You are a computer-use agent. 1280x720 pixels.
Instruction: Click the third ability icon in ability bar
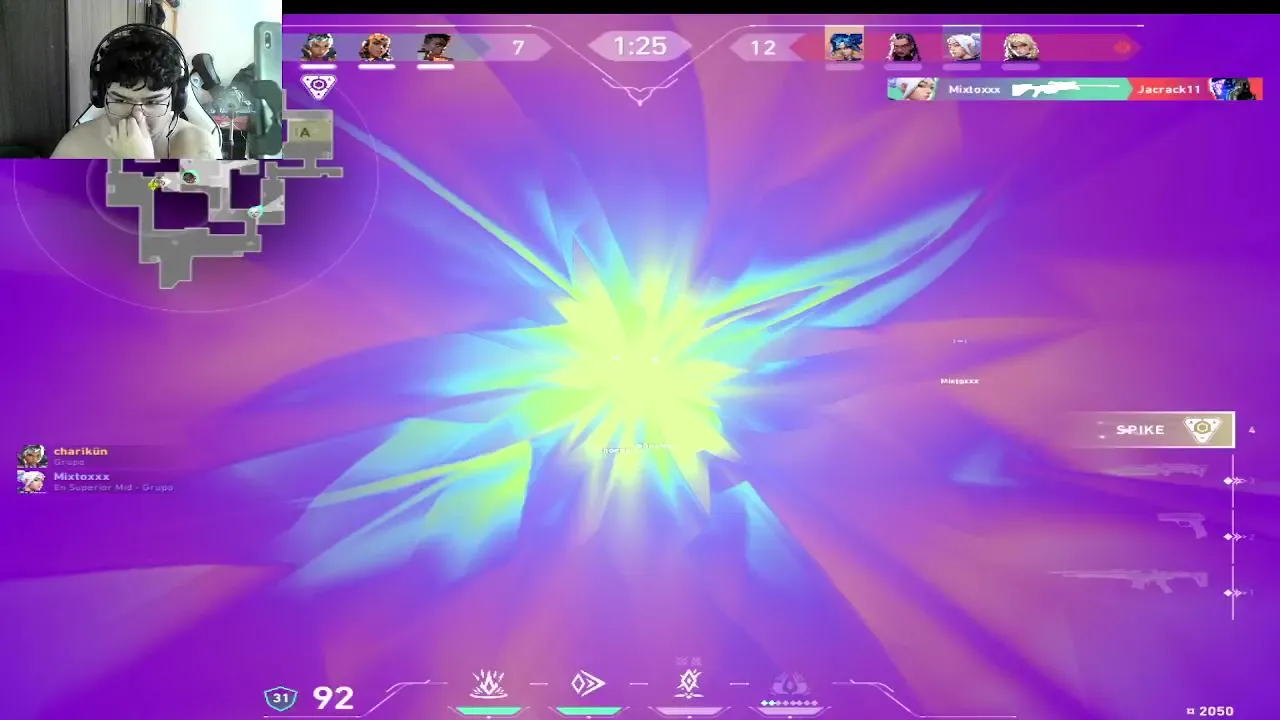click(688, 683)
